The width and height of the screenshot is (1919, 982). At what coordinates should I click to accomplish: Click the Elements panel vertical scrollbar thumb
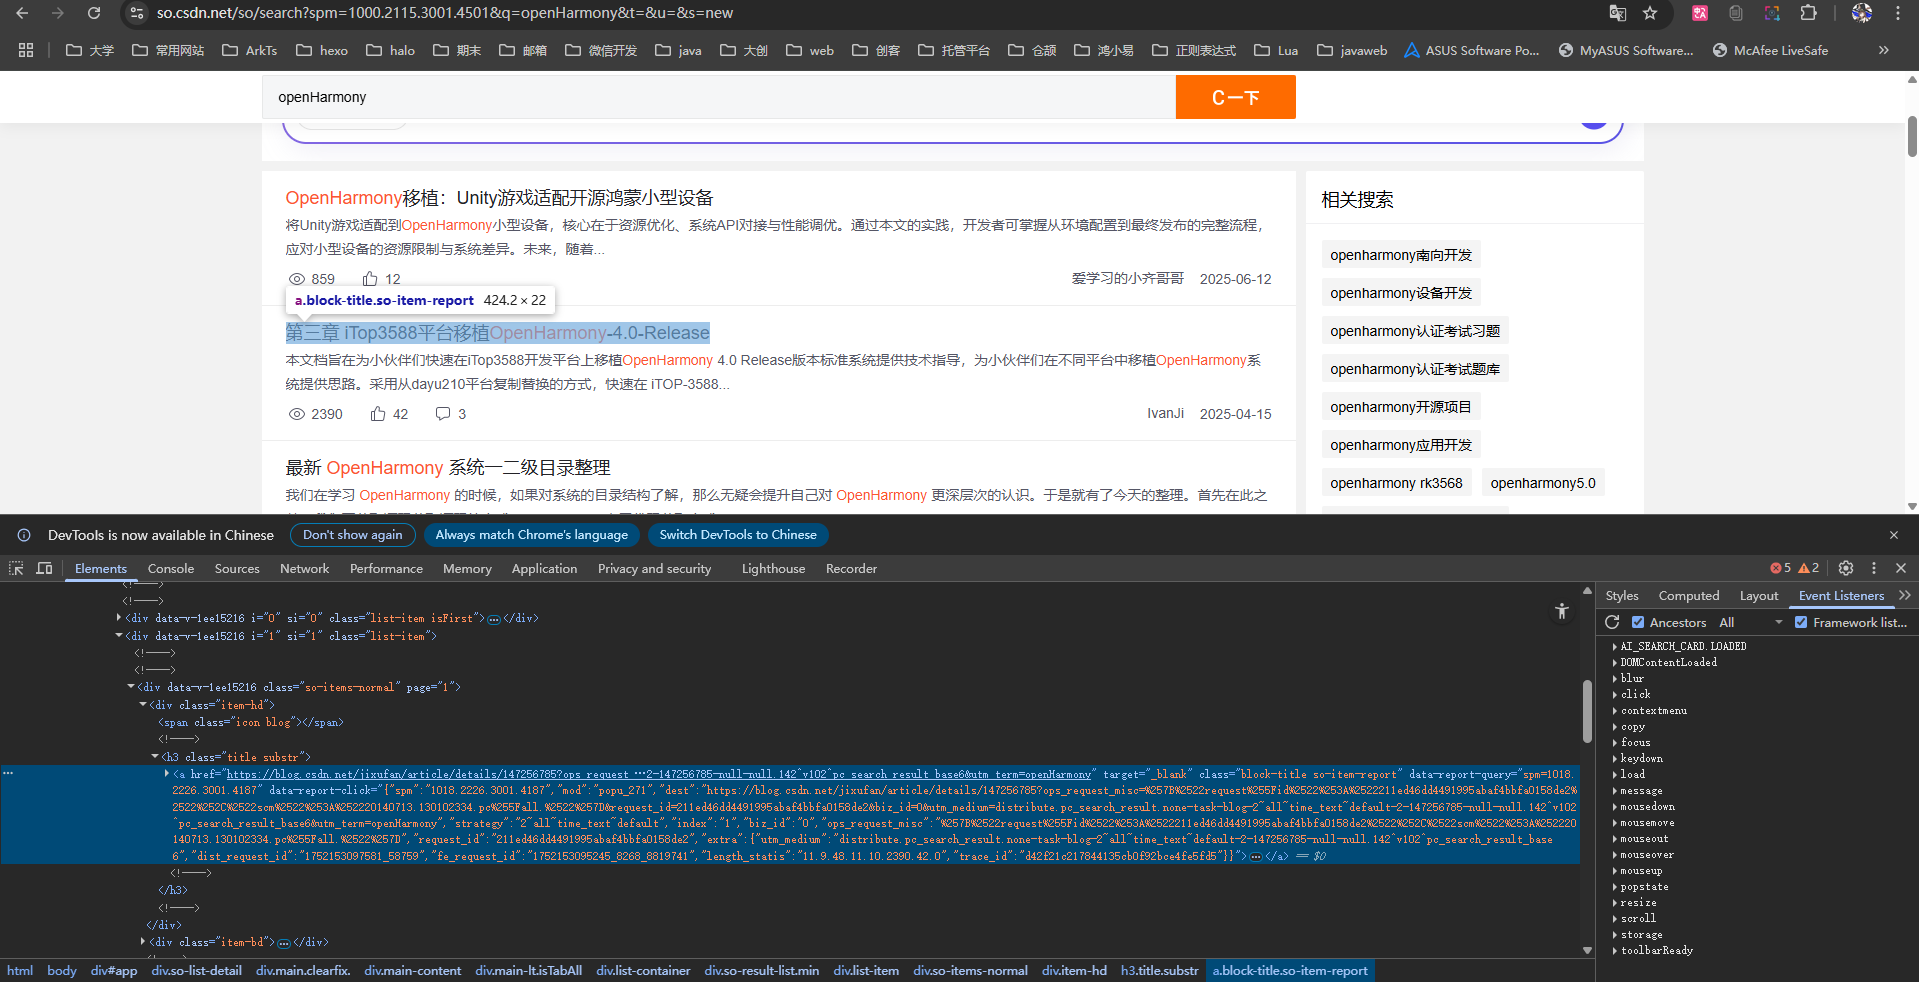(1587, 710)
